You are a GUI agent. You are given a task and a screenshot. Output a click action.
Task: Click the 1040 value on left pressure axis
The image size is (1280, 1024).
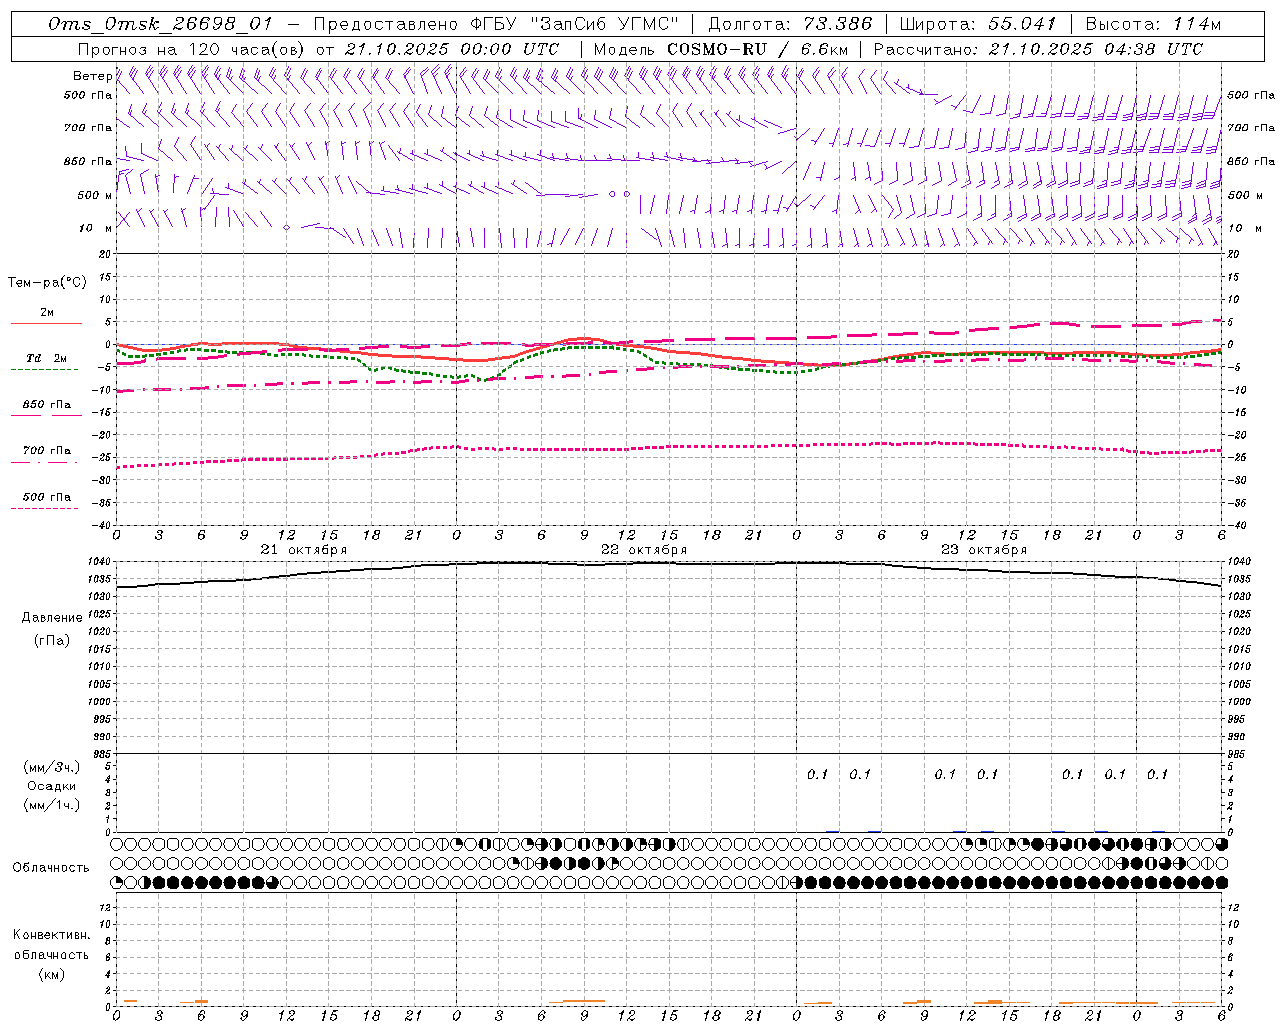(100, 562)
